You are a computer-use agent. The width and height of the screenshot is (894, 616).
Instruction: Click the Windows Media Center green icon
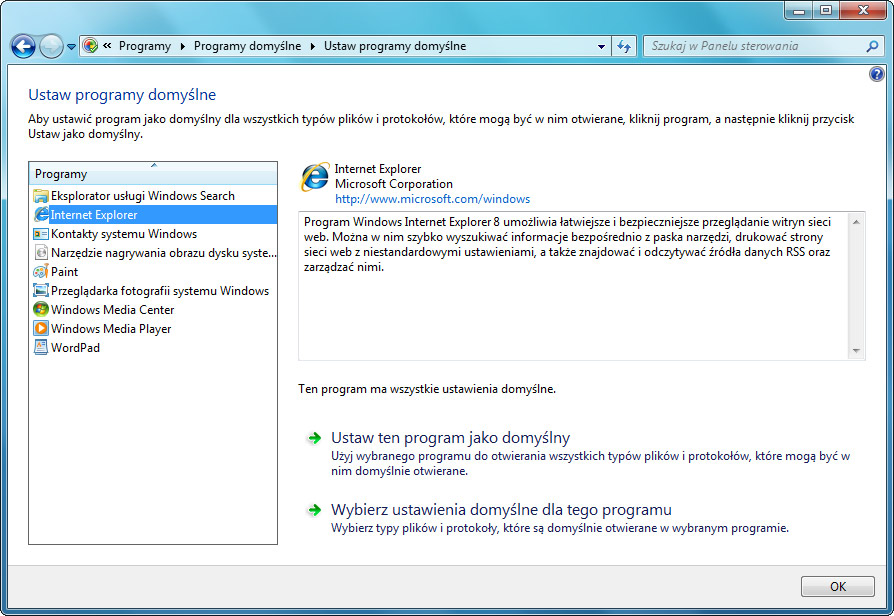40,309
